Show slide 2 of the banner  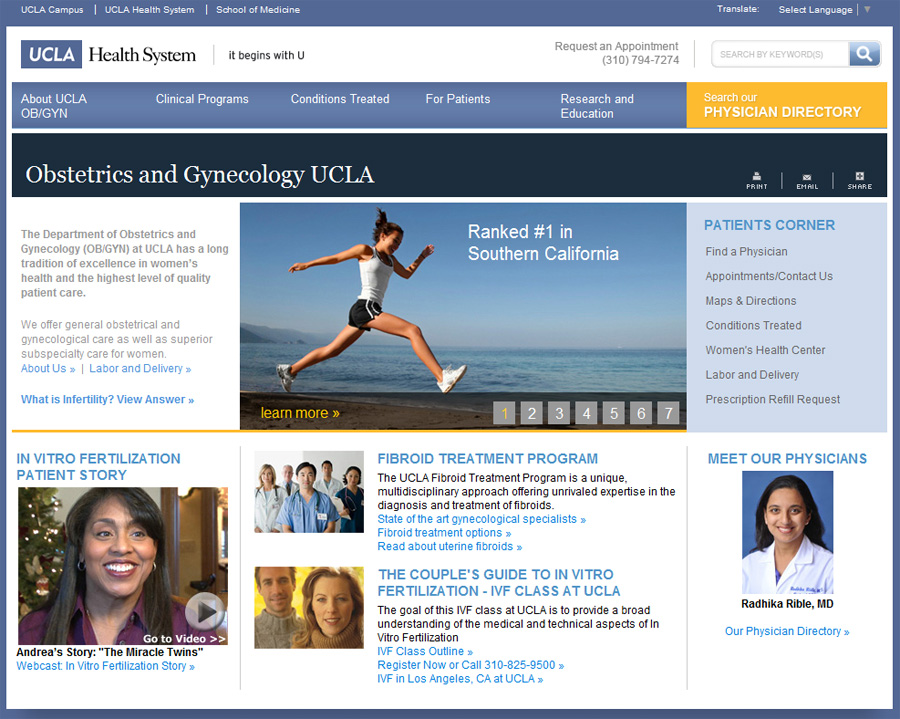click(x=532, y=413)
